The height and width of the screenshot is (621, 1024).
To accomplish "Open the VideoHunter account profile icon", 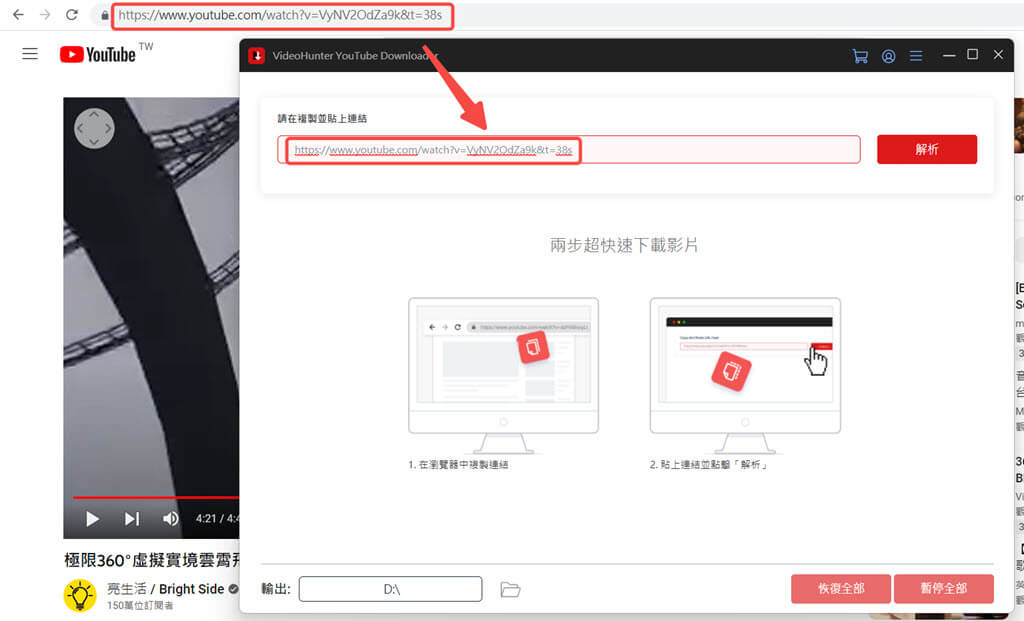I will point(888,56).
